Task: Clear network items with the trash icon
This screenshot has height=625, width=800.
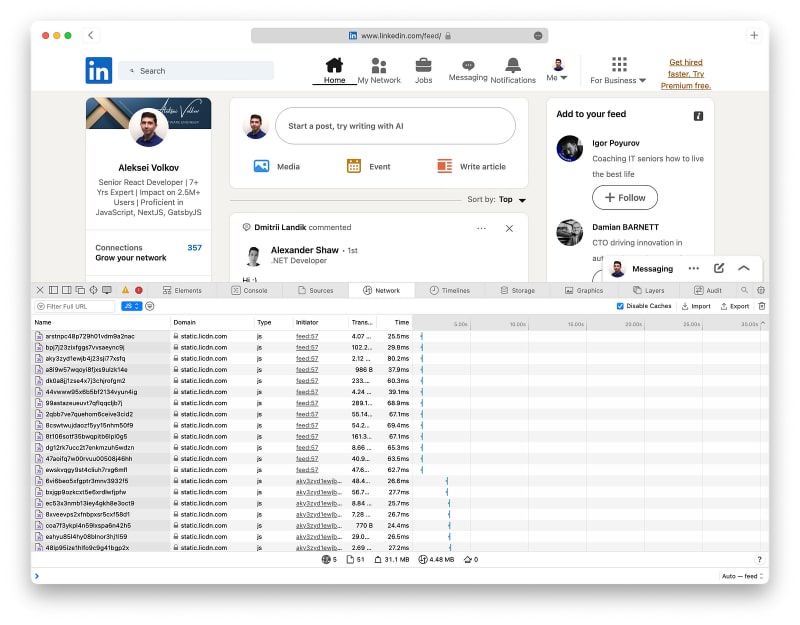Action: [x=762, y=306]
